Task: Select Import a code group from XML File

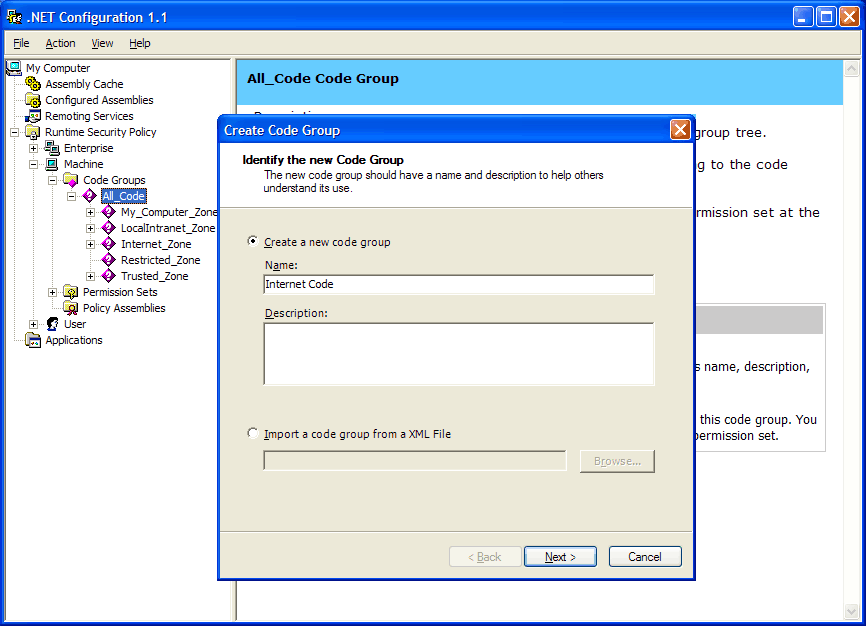Action: click(x=253, y=434)
